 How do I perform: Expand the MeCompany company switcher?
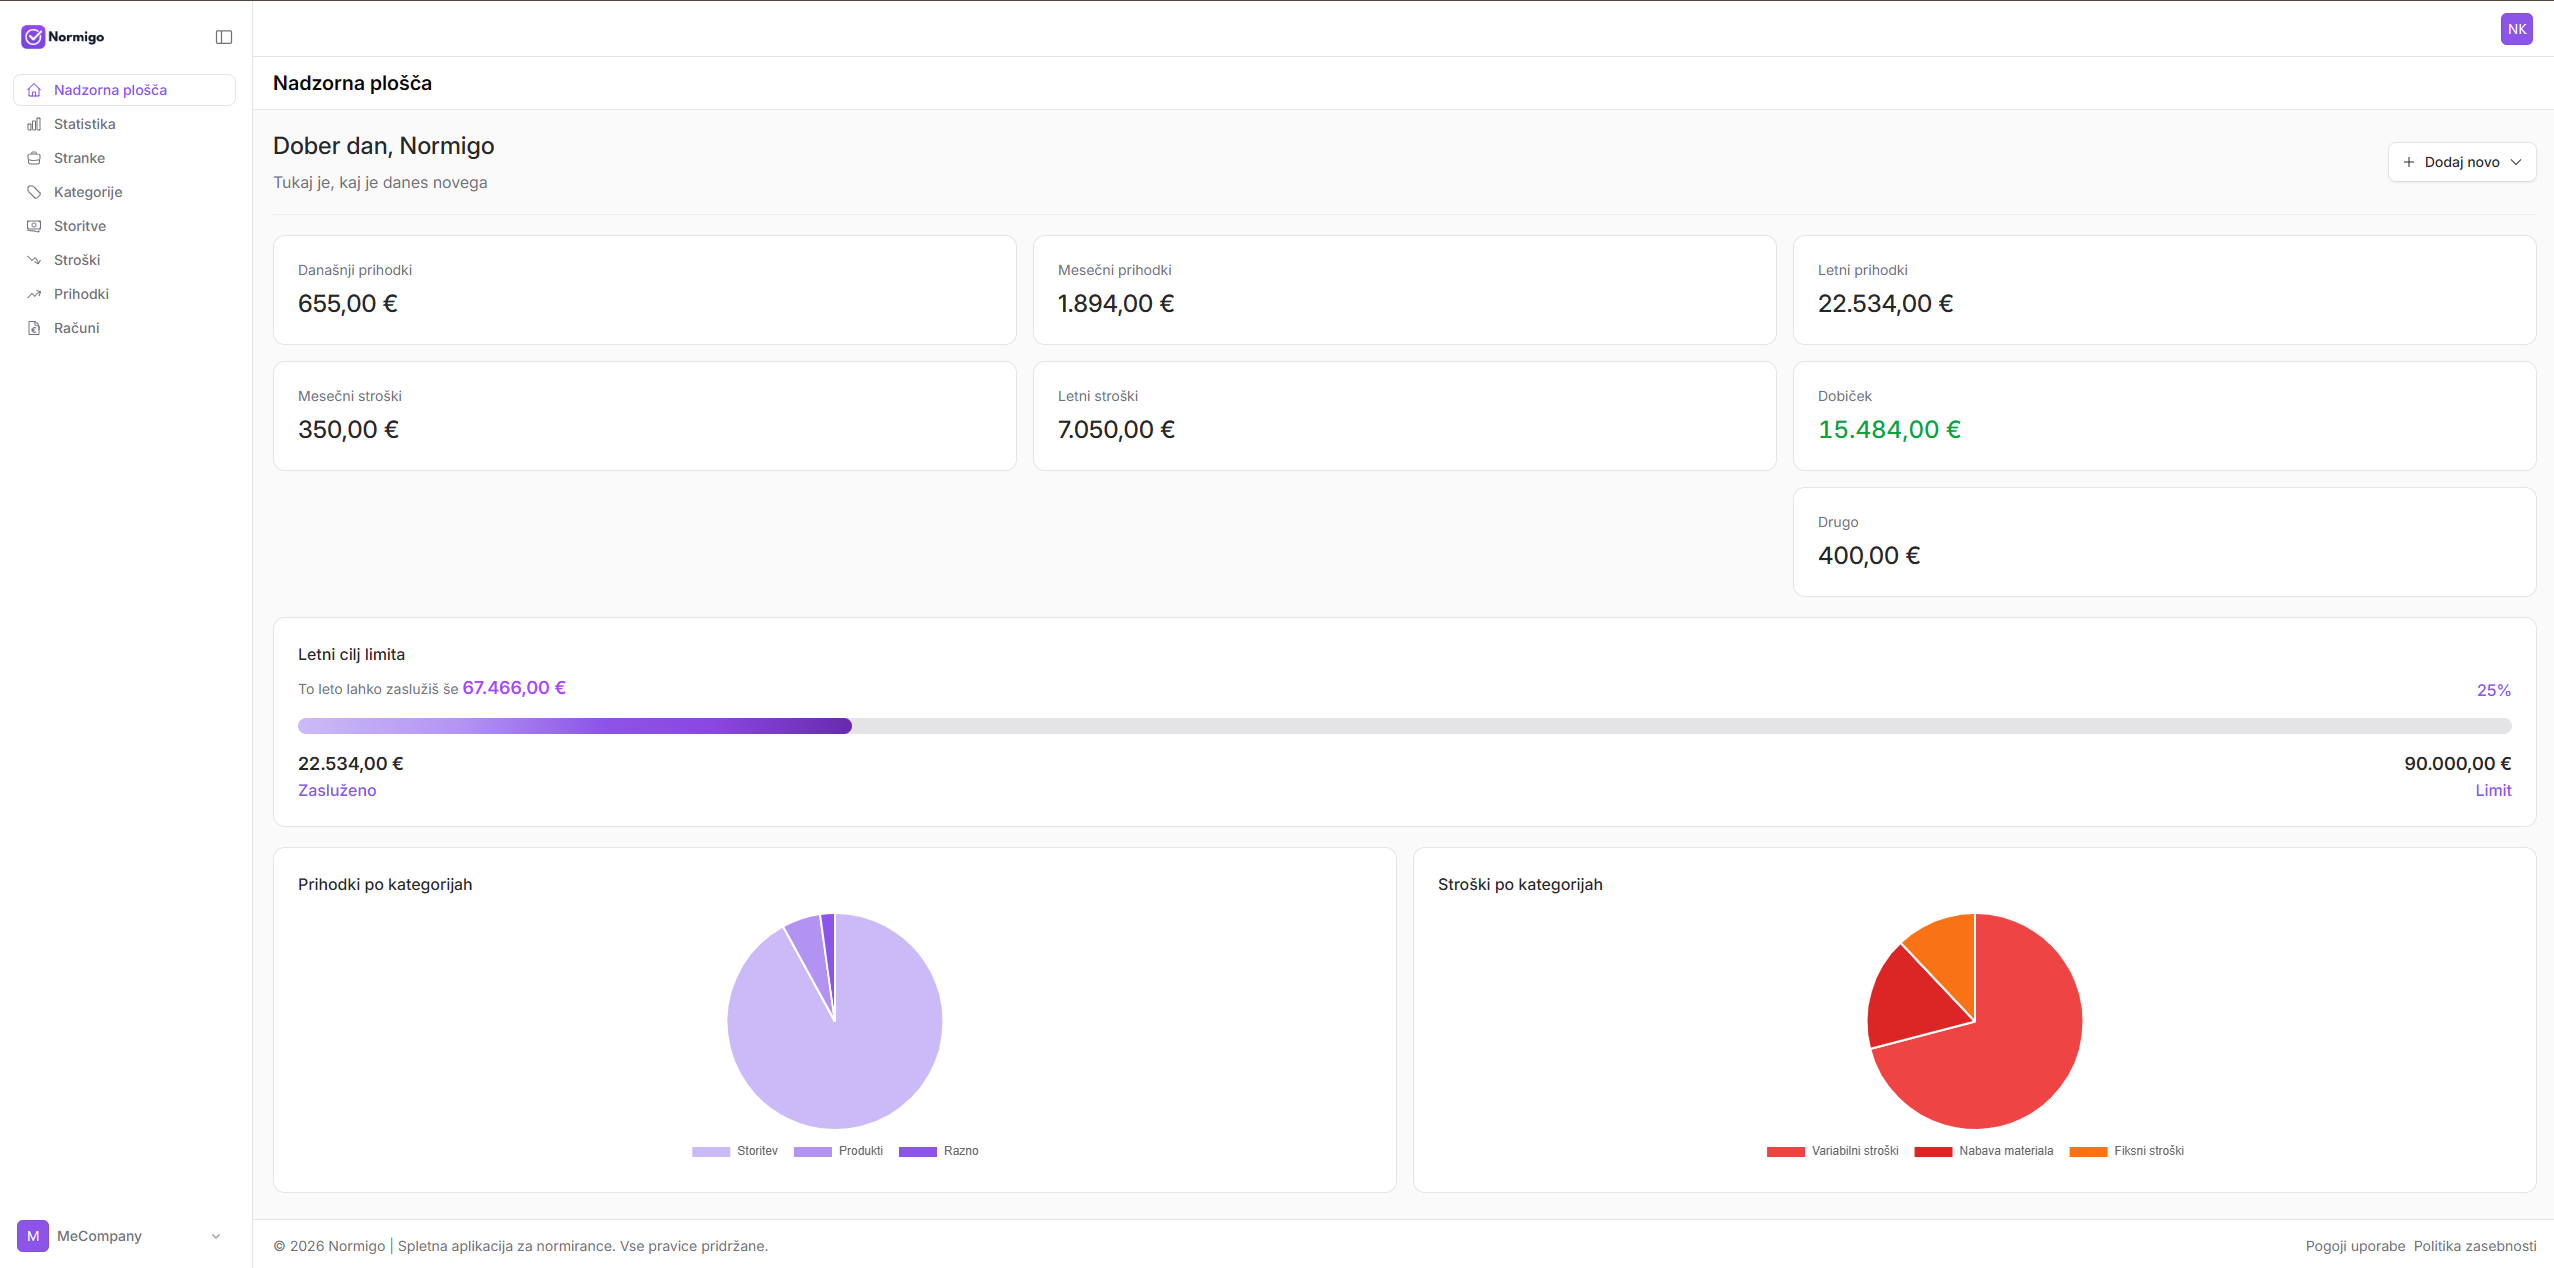pos(120,1236)
